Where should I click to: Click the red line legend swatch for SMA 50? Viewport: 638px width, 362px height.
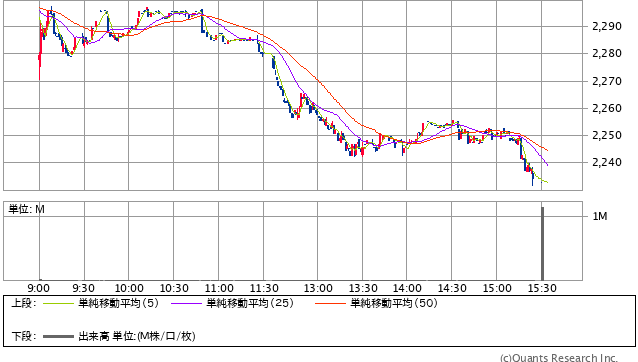click(x=330, y=303)
